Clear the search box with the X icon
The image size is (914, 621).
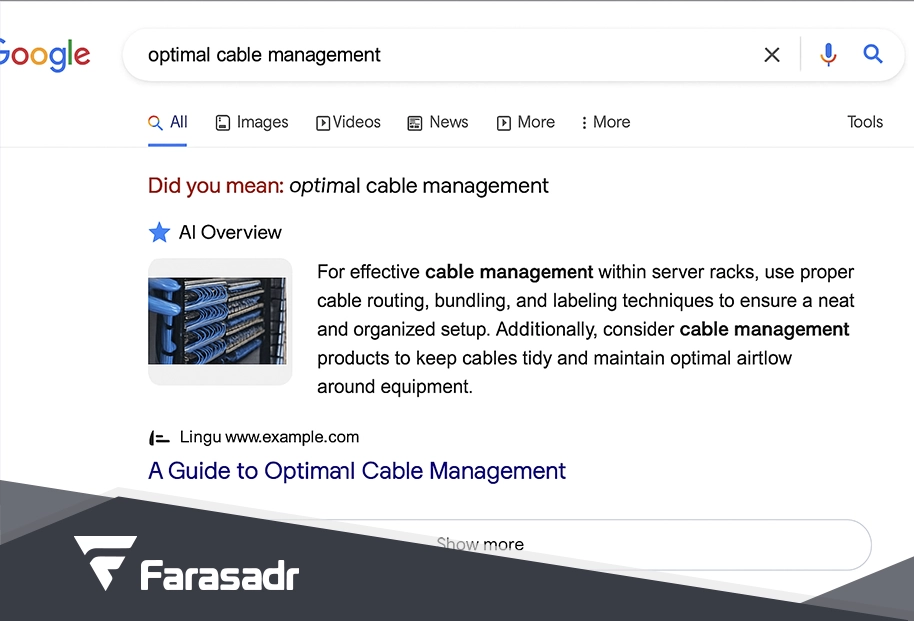pos(772,55)
